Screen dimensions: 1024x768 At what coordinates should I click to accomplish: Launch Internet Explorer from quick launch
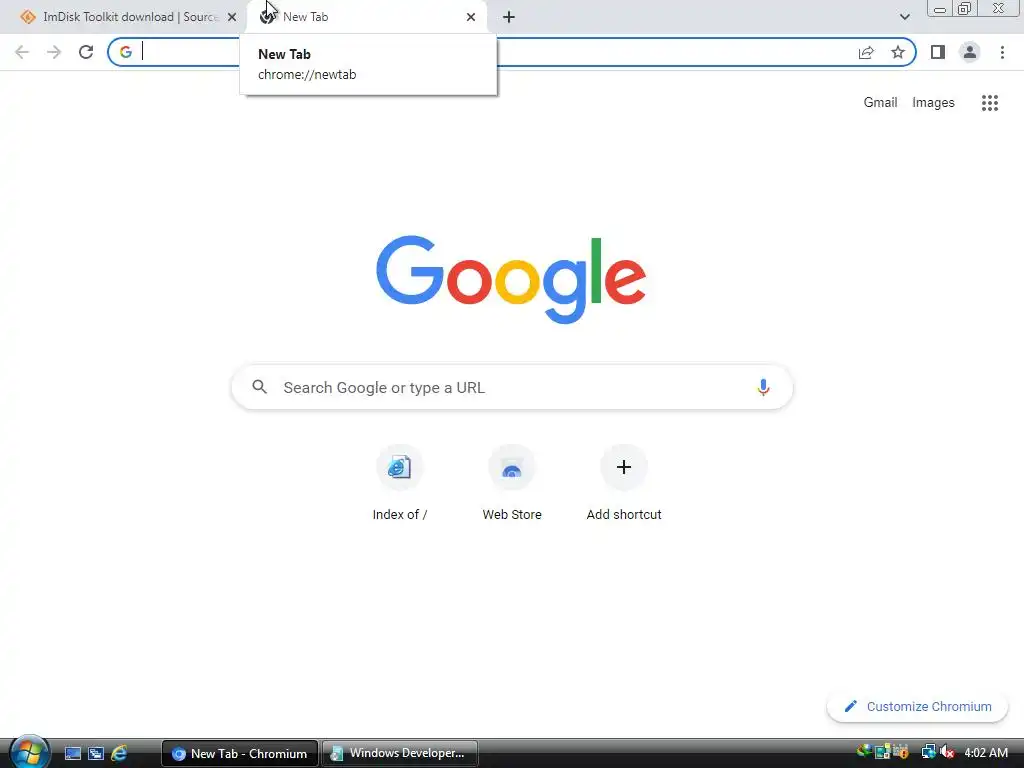(120, 754)
